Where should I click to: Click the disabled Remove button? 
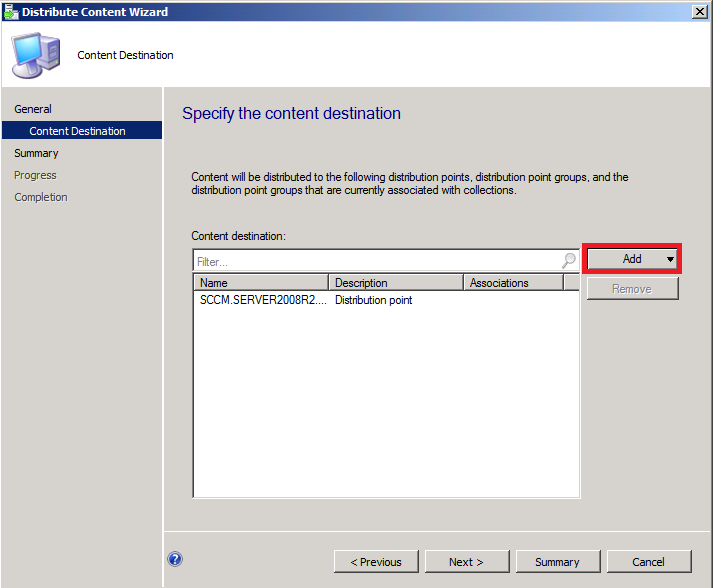(x=632, y=289)
